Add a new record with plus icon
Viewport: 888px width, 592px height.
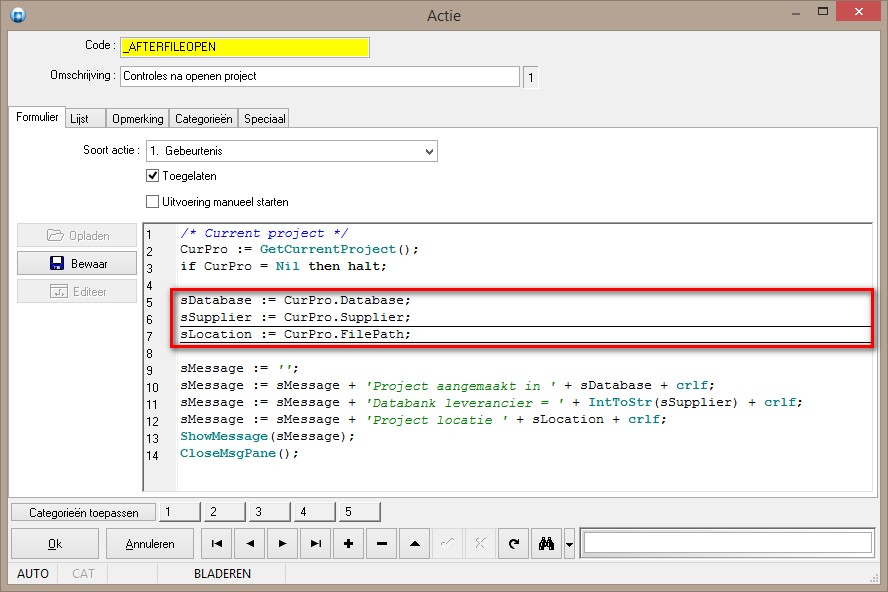click(348, 544)
